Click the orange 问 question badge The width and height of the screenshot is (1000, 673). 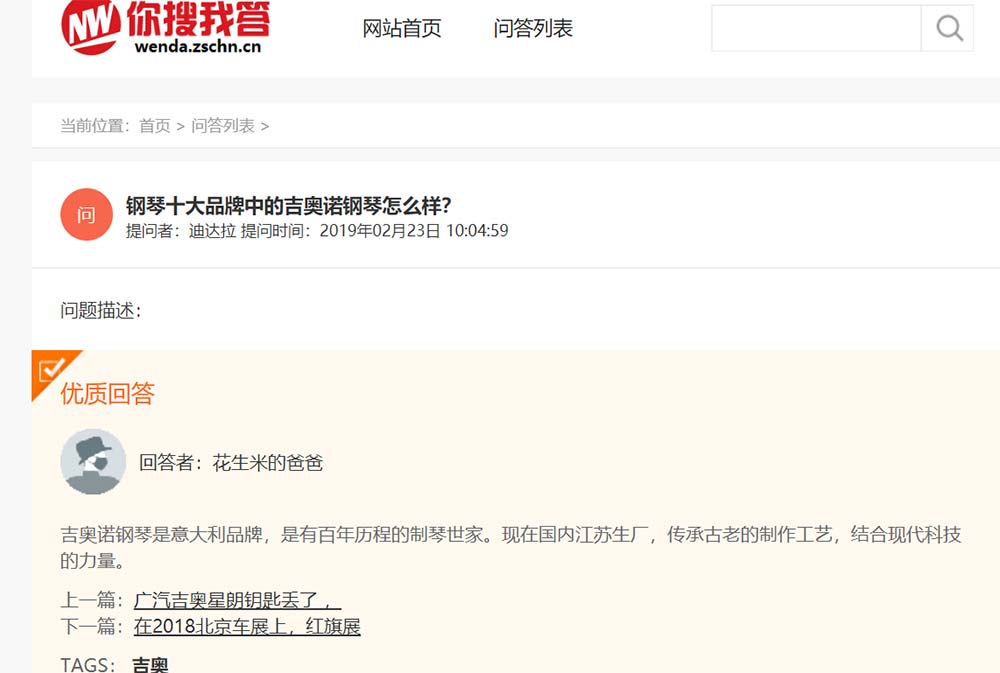(x=87, y=215)
